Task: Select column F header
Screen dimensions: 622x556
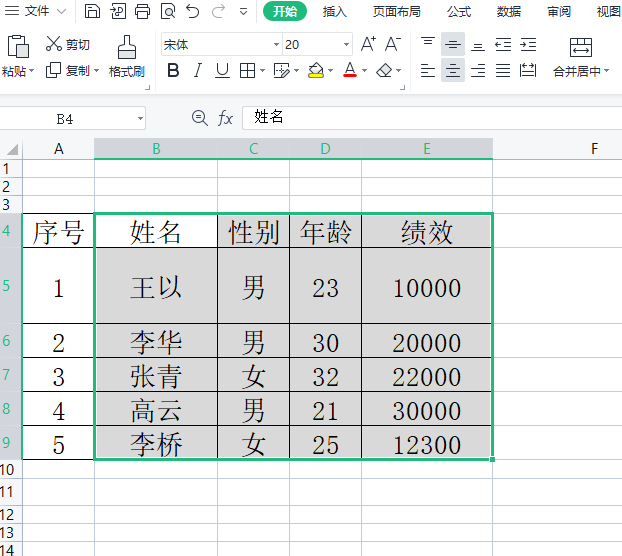Action: [x=594, y=149]
